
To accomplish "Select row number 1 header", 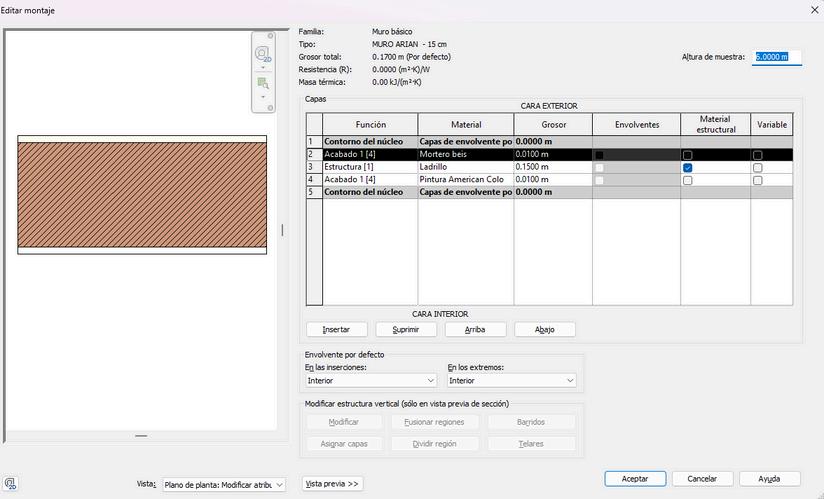I will [x=314, y=141].
